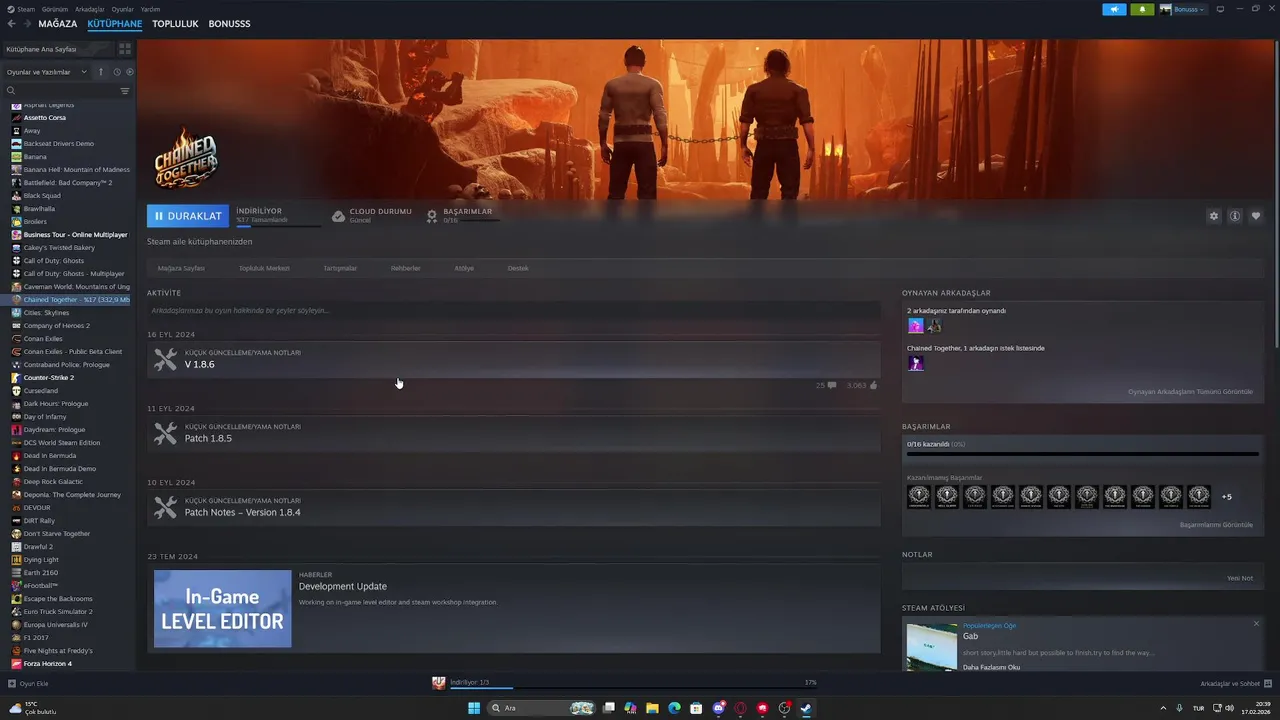Select Euro Truck Simulator 2 in library
1280x720 pixels.
click(58, 612)
